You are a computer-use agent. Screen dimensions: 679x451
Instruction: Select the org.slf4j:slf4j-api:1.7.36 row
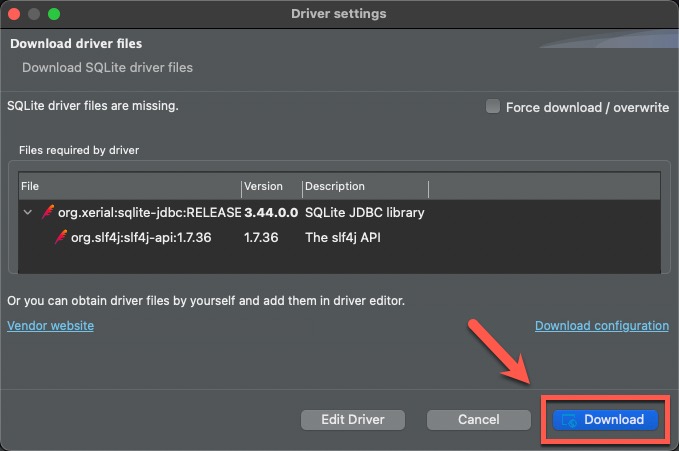coord(340,237)
